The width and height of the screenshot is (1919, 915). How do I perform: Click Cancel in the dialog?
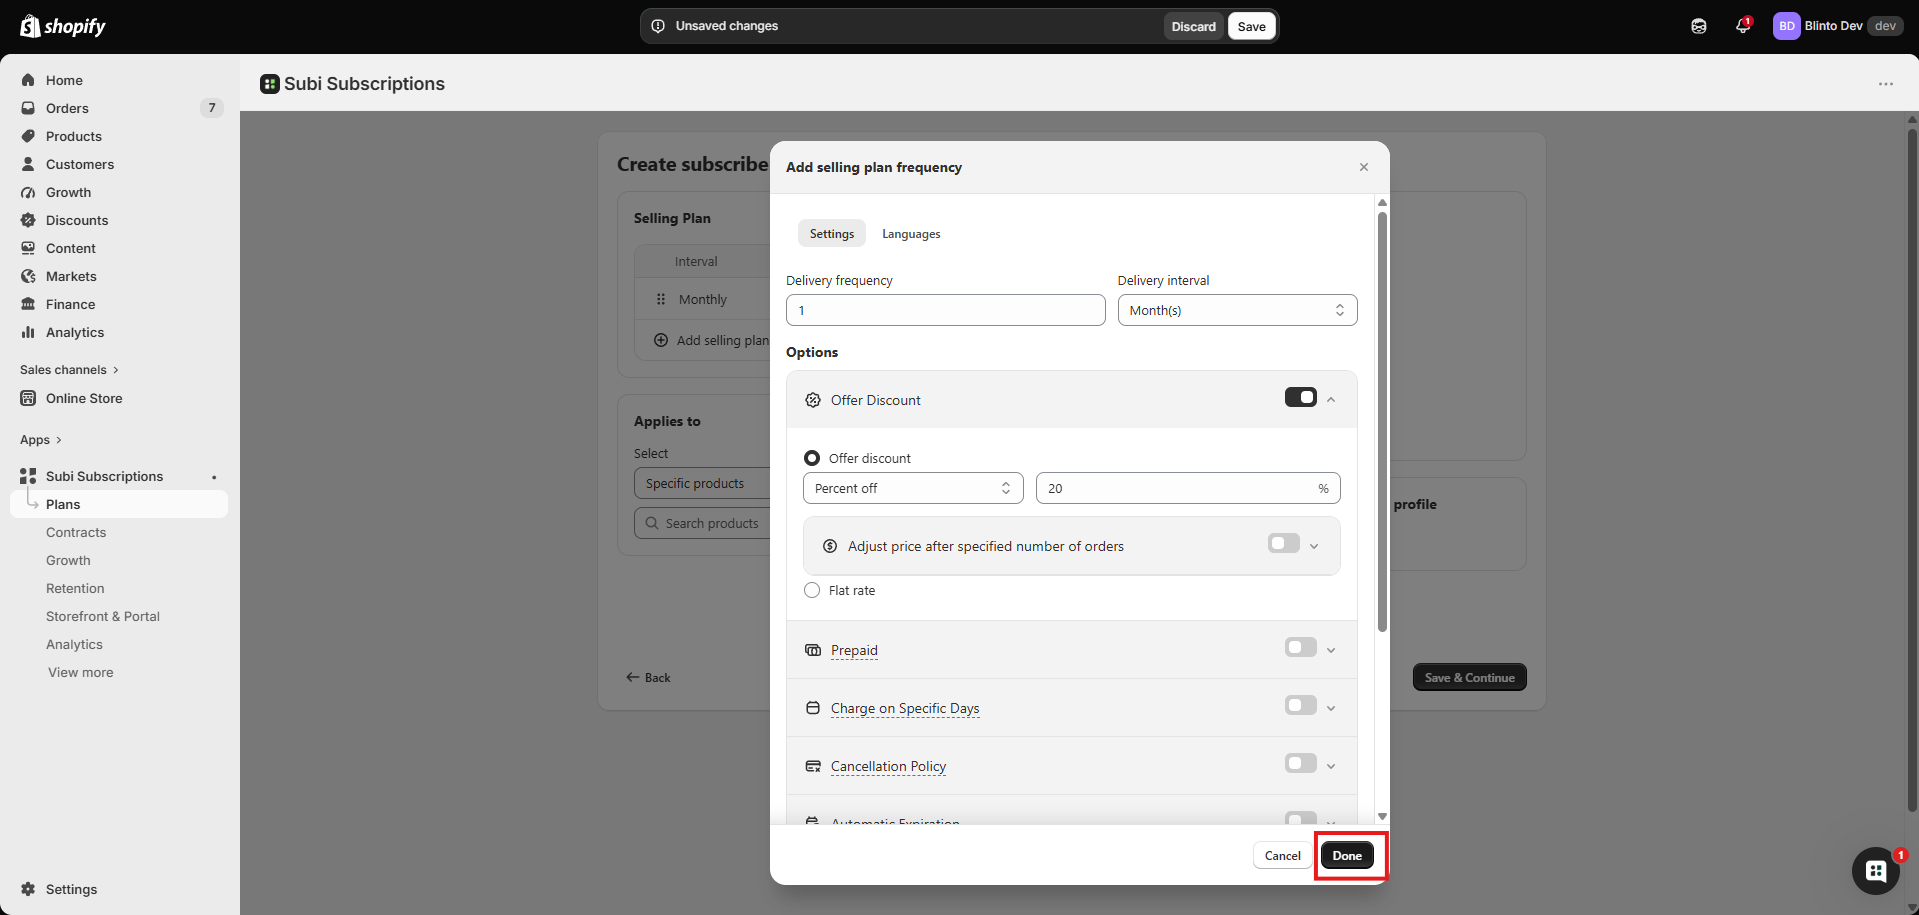(x=1282, y=855)
